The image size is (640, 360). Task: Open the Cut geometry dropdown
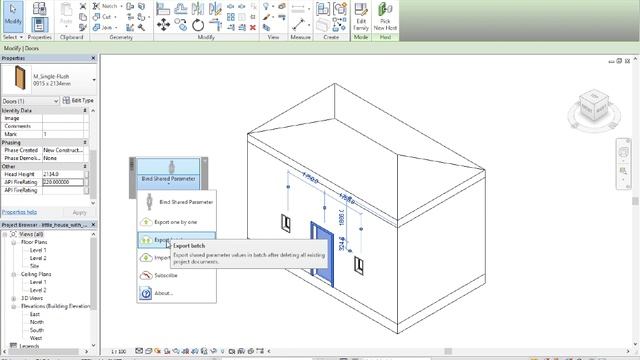click(x=116, y=17)
